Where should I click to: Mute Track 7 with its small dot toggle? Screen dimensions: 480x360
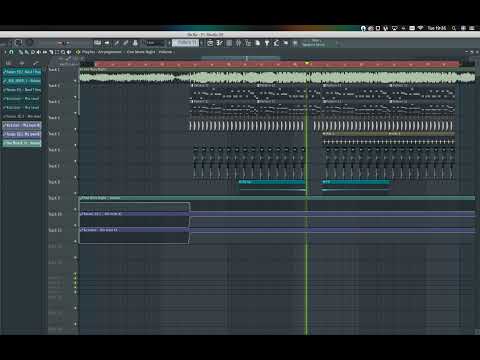point(75,177)
